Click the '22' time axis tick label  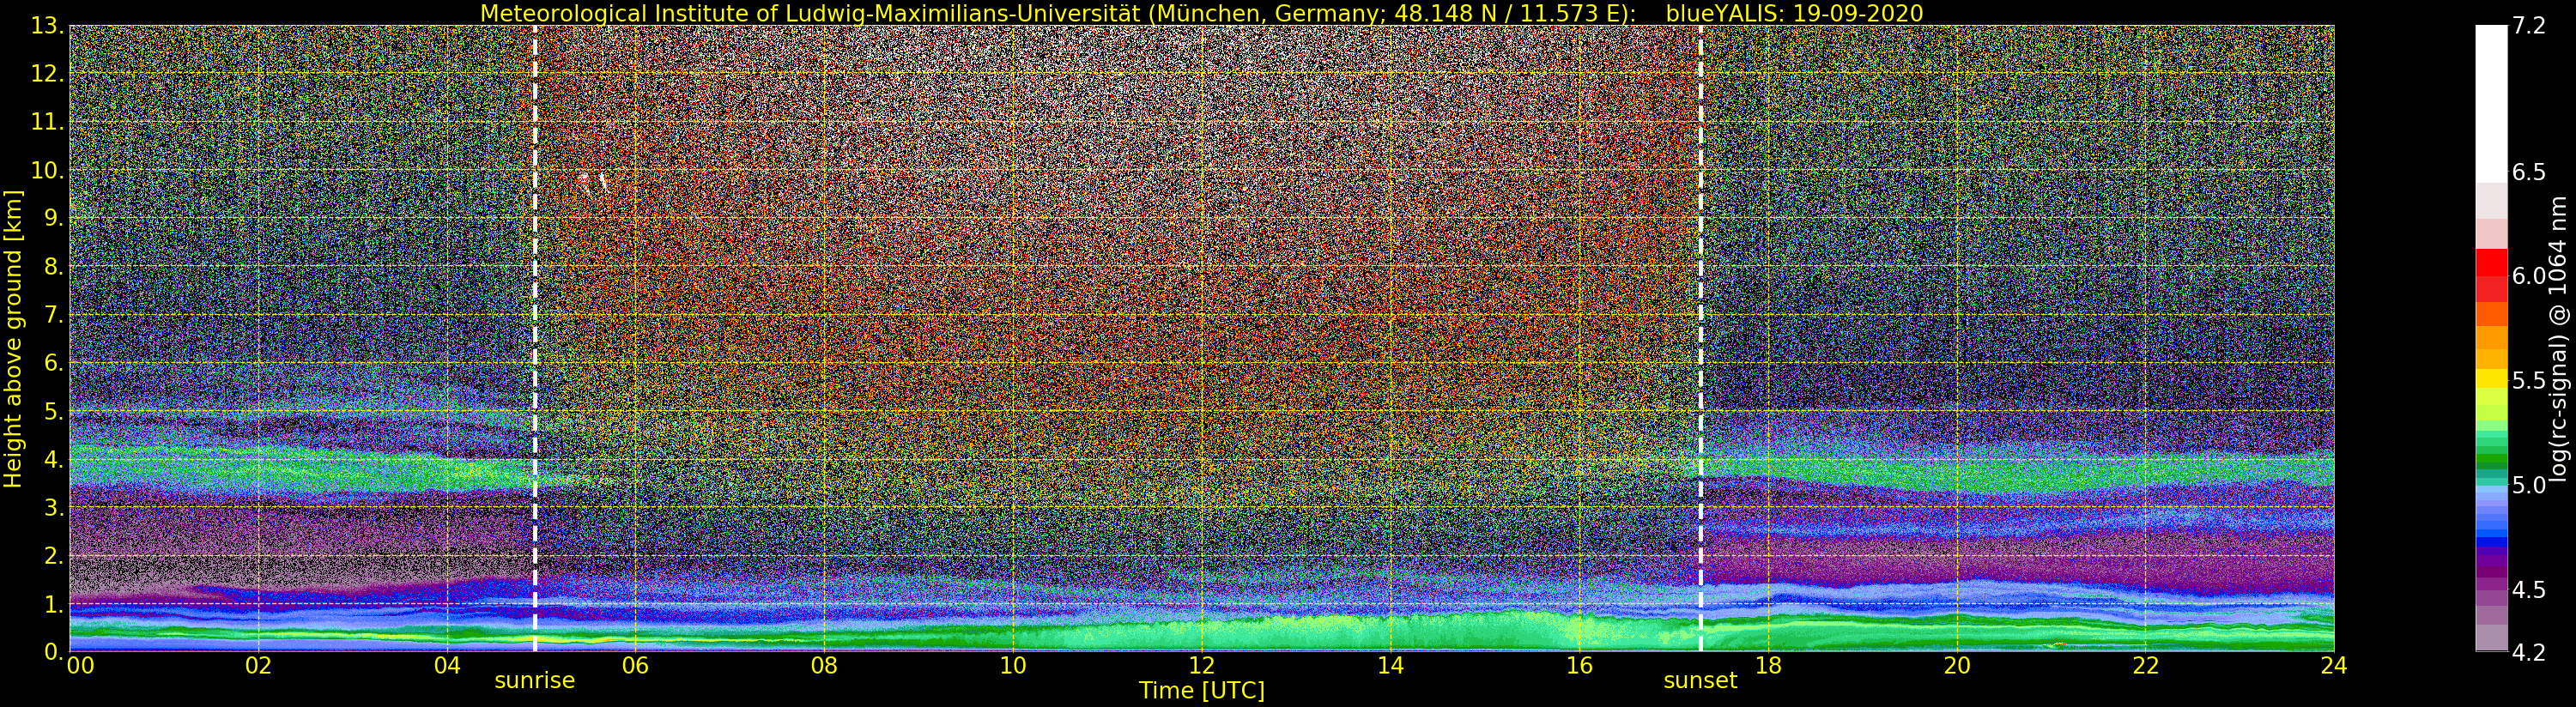coord(2145,665)
